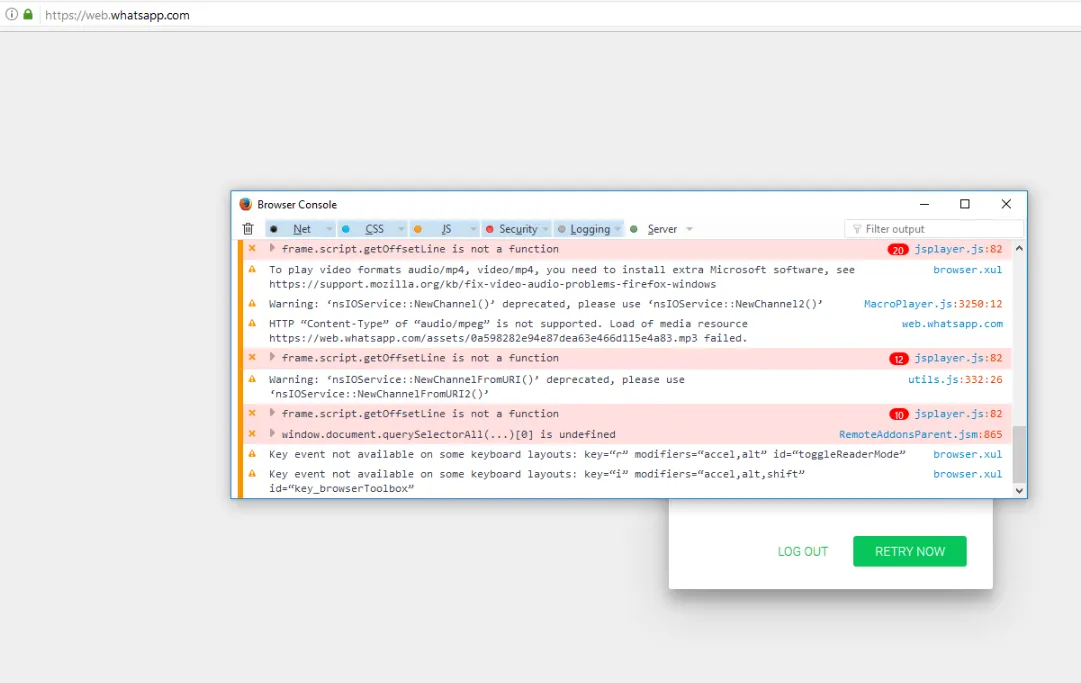Open the Logging filter dropdown arrow
Screen dimensions: 1081x683
point(618,229)
